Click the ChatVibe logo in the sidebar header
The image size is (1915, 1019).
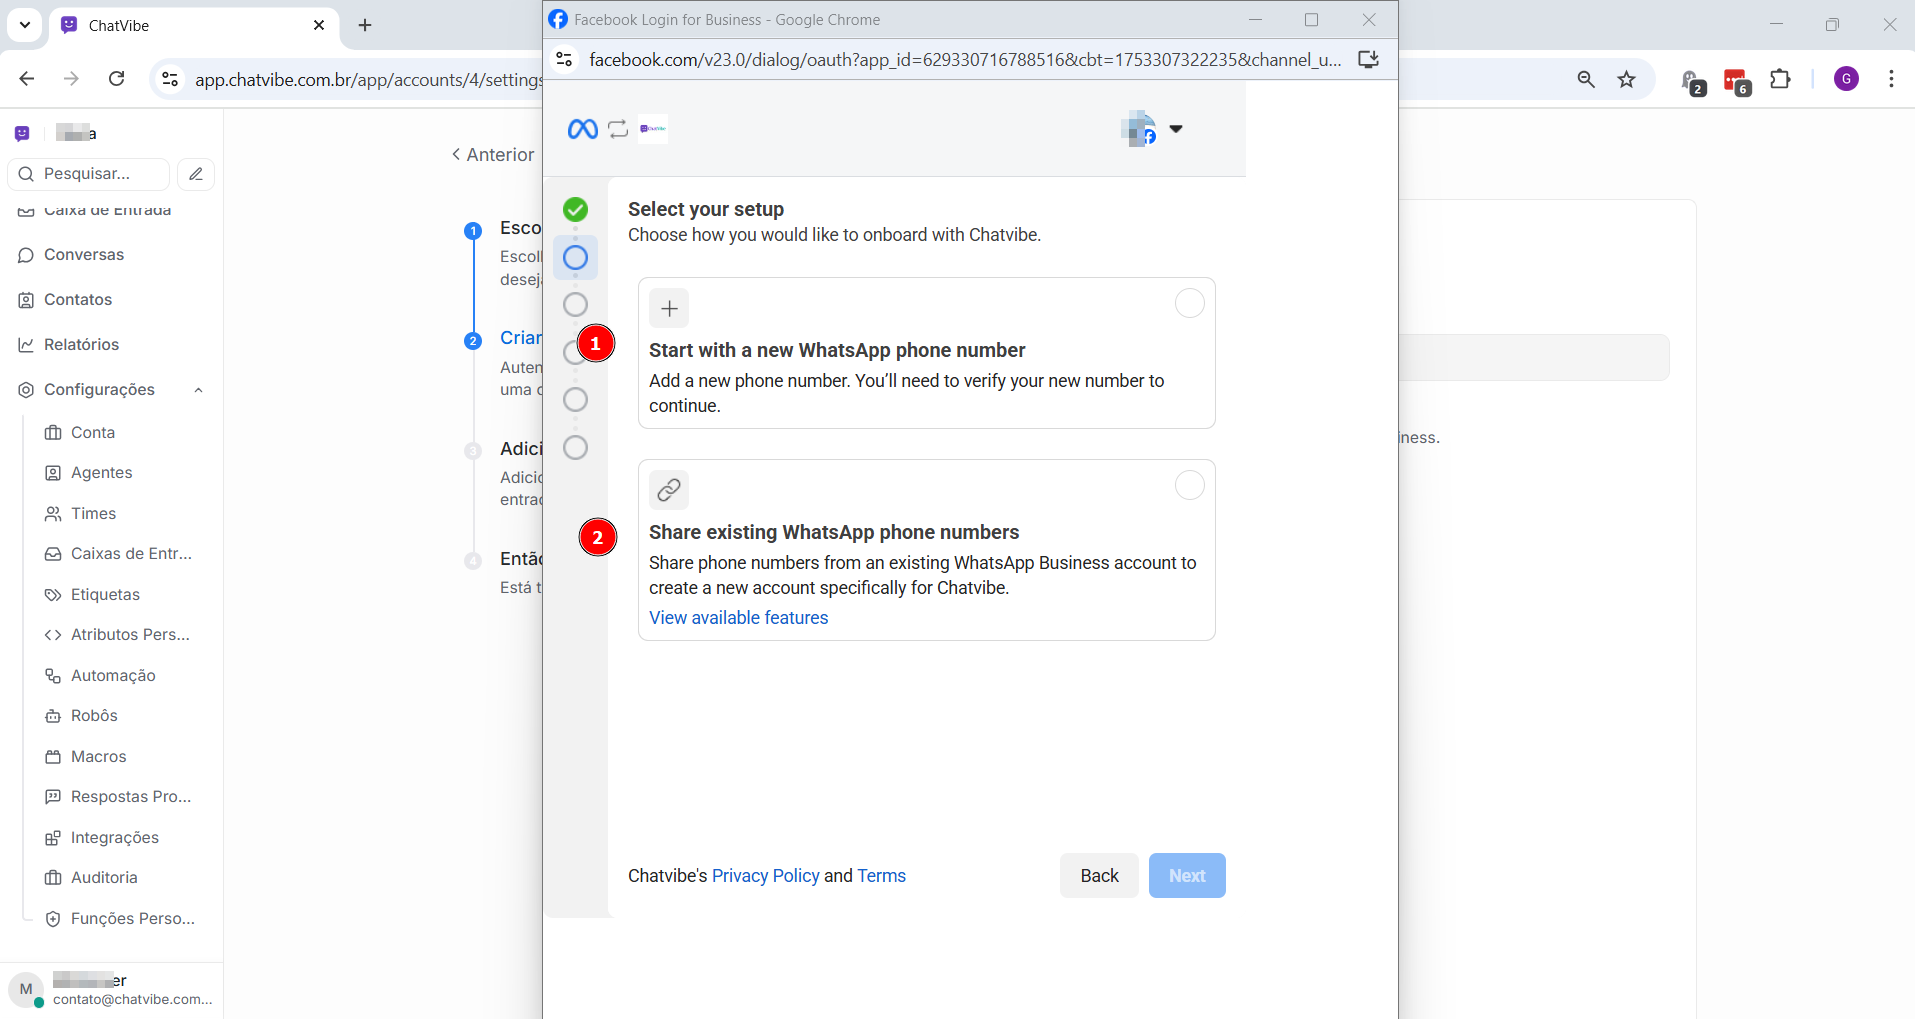click(22, 133)
